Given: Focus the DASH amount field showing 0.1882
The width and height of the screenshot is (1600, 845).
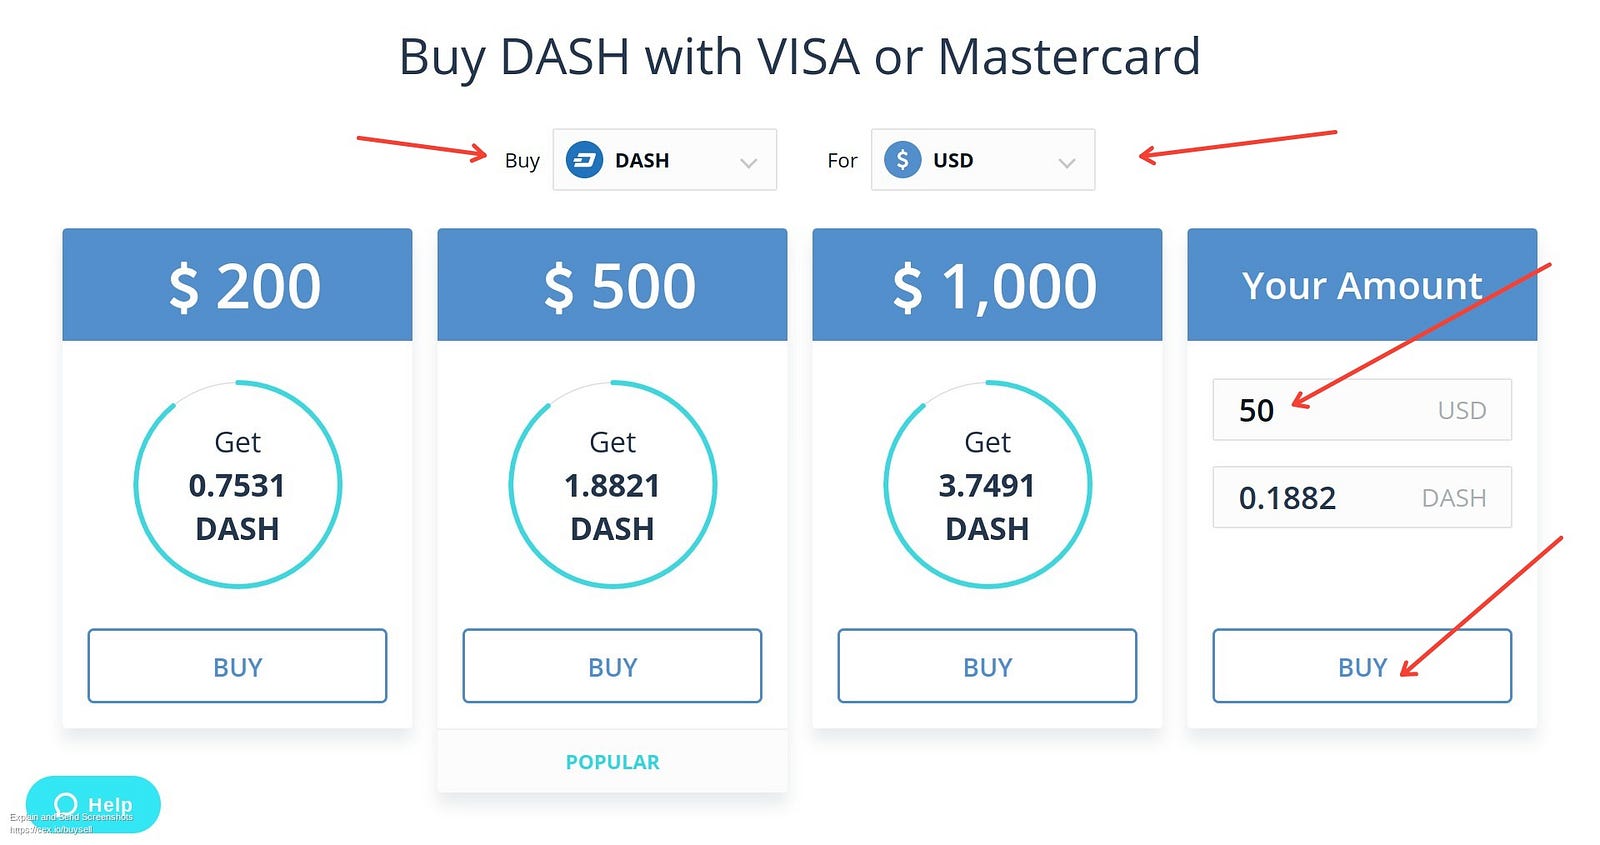Looking at the screenshot, I should [x=1362, y=497].
